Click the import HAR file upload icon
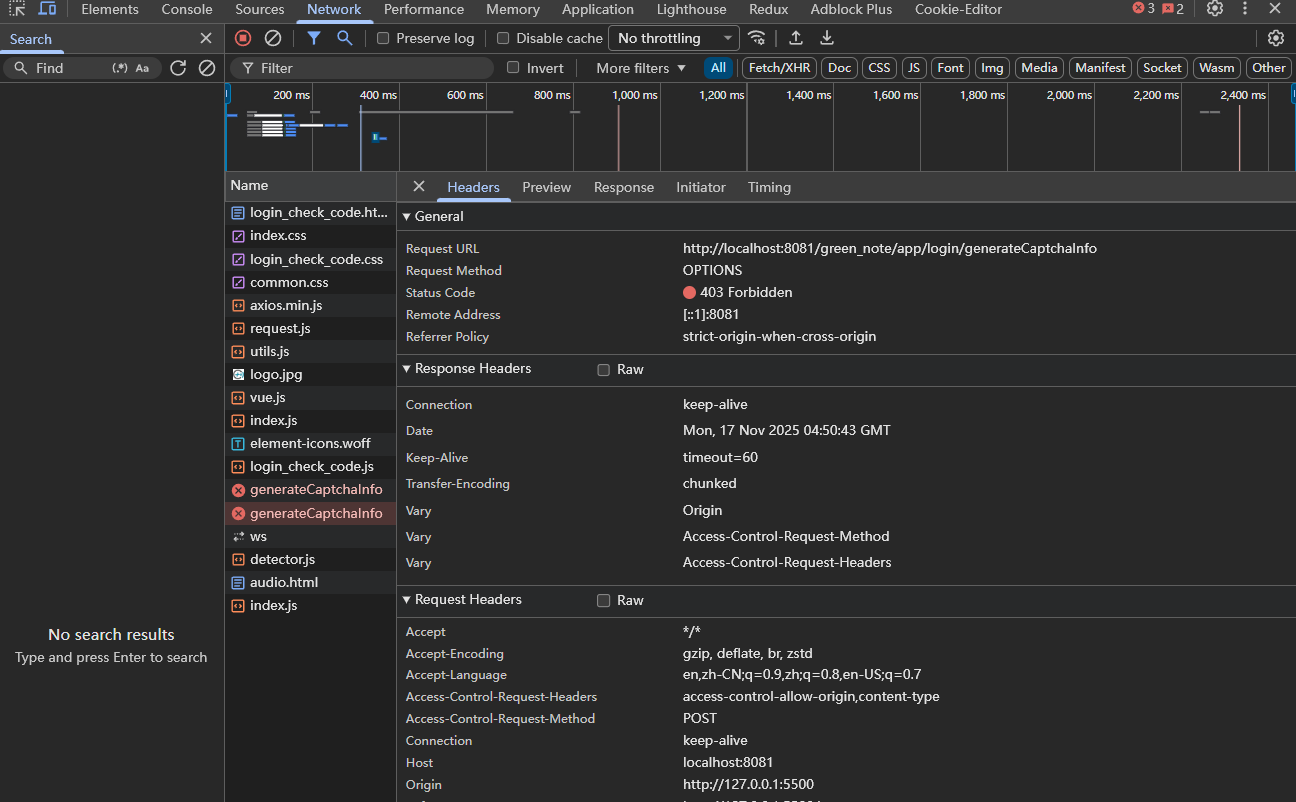 pos(796,38)
